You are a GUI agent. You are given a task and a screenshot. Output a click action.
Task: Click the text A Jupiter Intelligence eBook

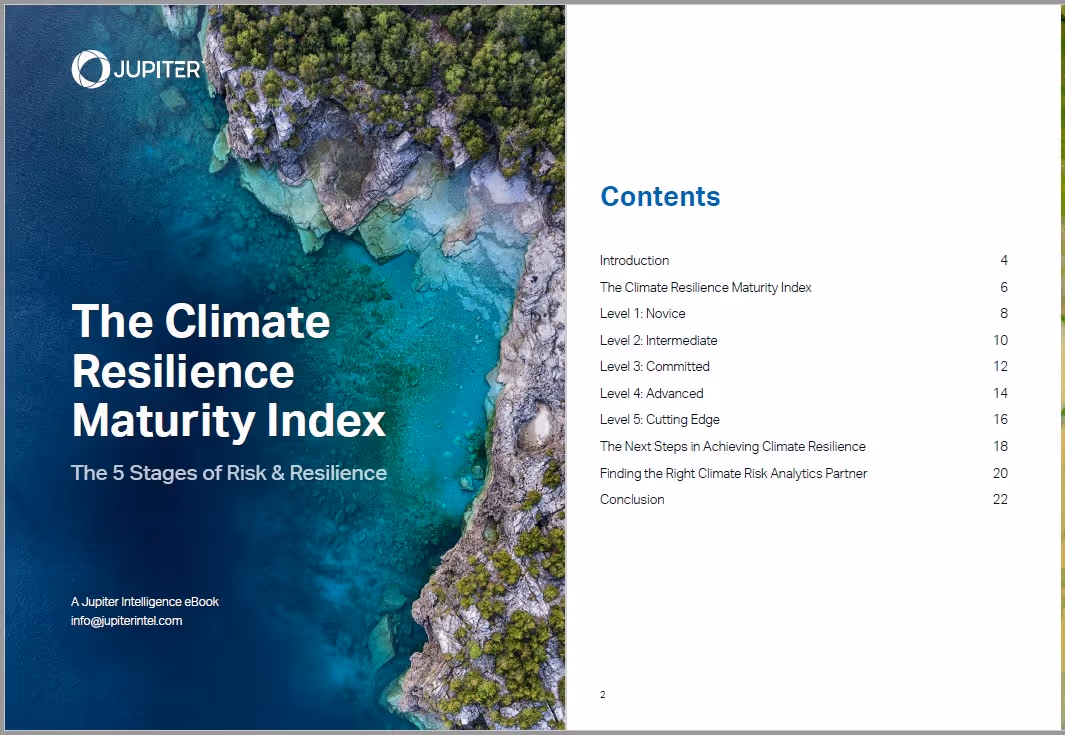coord(145,602)
